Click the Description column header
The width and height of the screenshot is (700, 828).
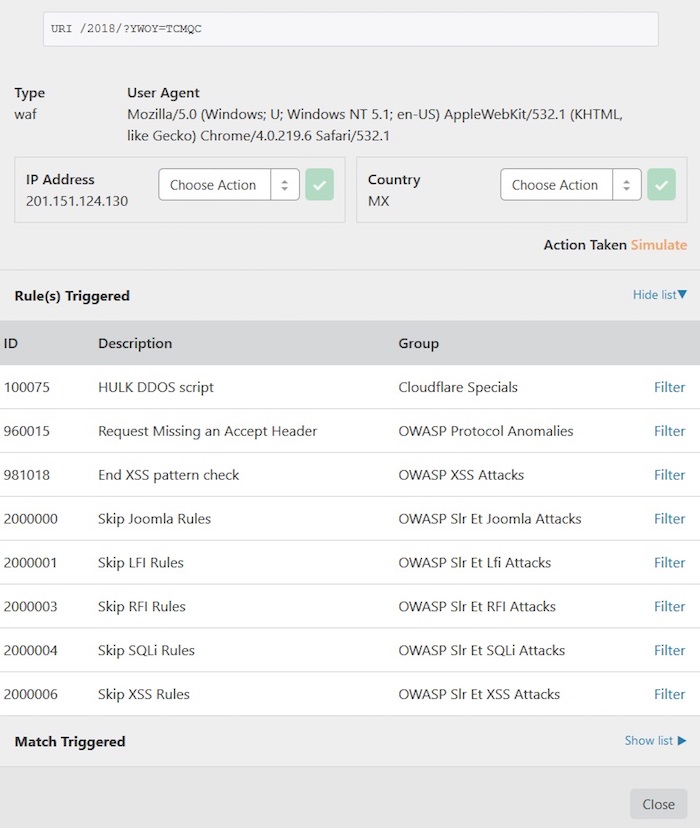[x=135, y=343]
